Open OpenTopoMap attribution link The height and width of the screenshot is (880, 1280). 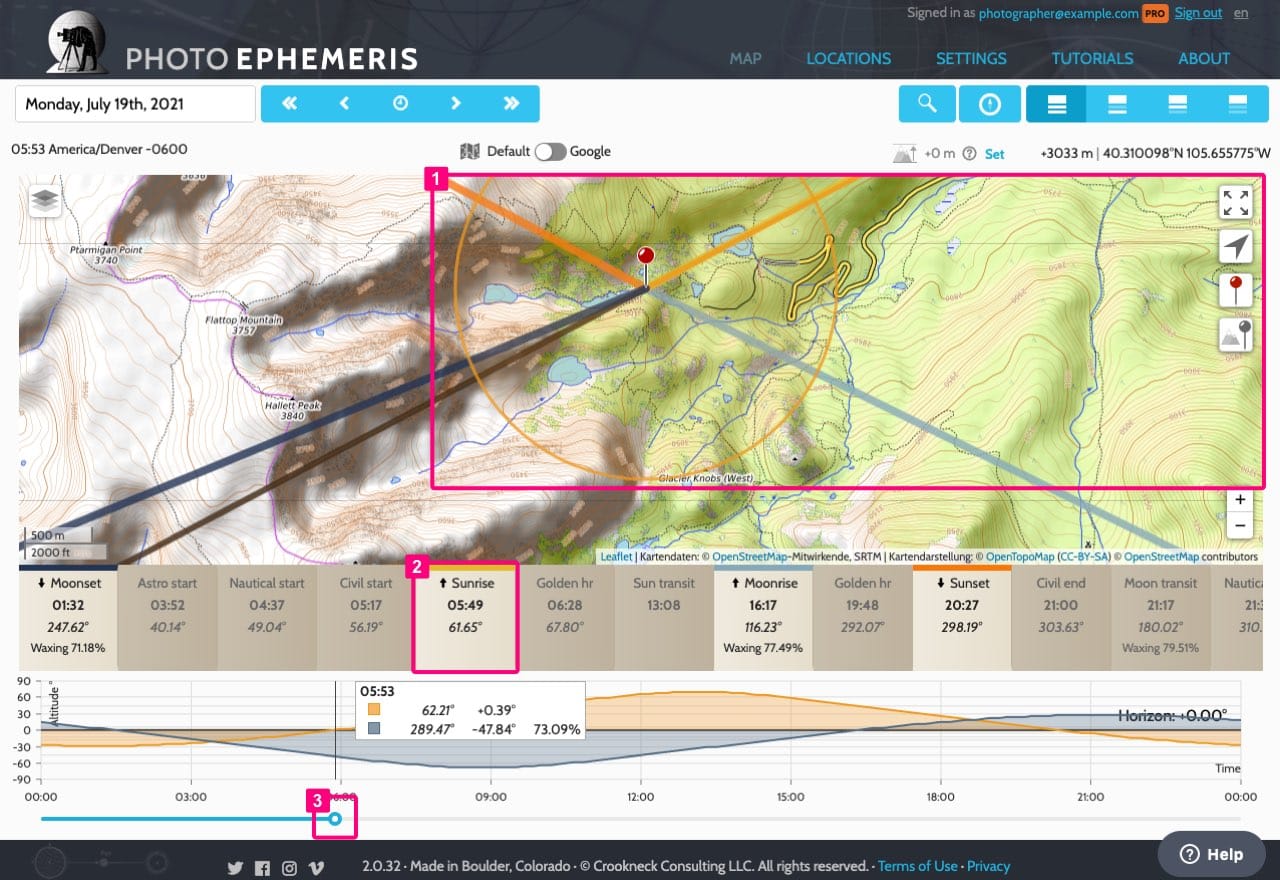pyautogui.click(x=1019, y=557)
